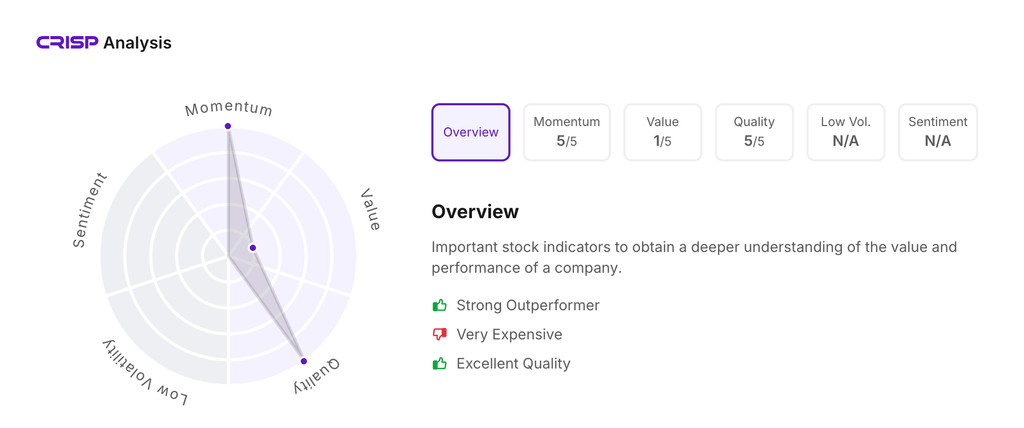
Task: Click the CRISP logo
Action: pos(67,43)
